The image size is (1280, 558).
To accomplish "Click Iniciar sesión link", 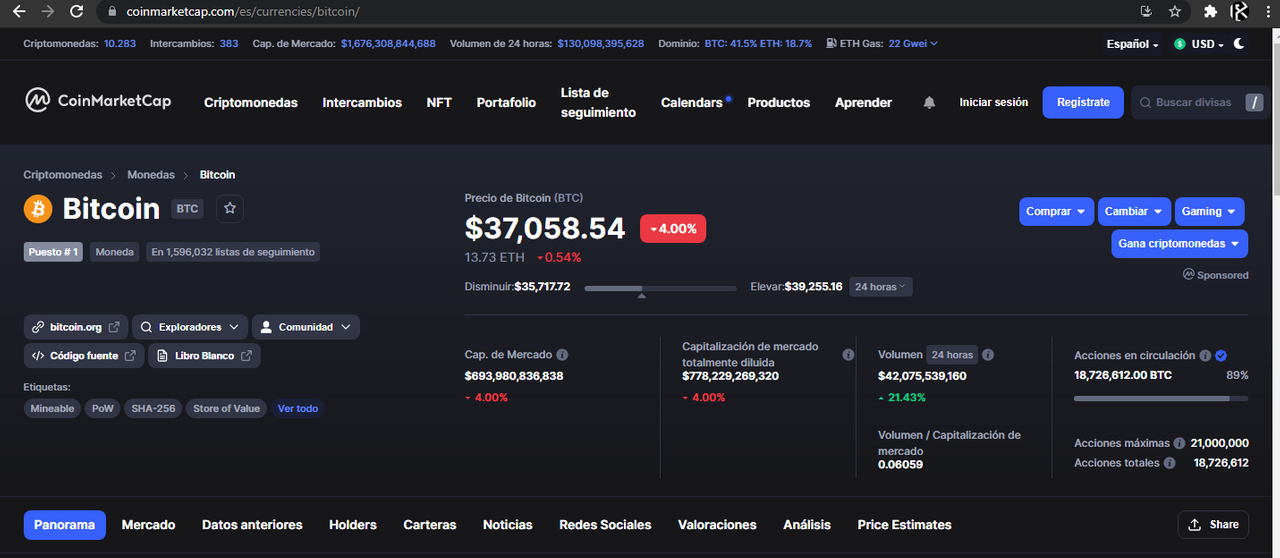I will coord(993,103).
